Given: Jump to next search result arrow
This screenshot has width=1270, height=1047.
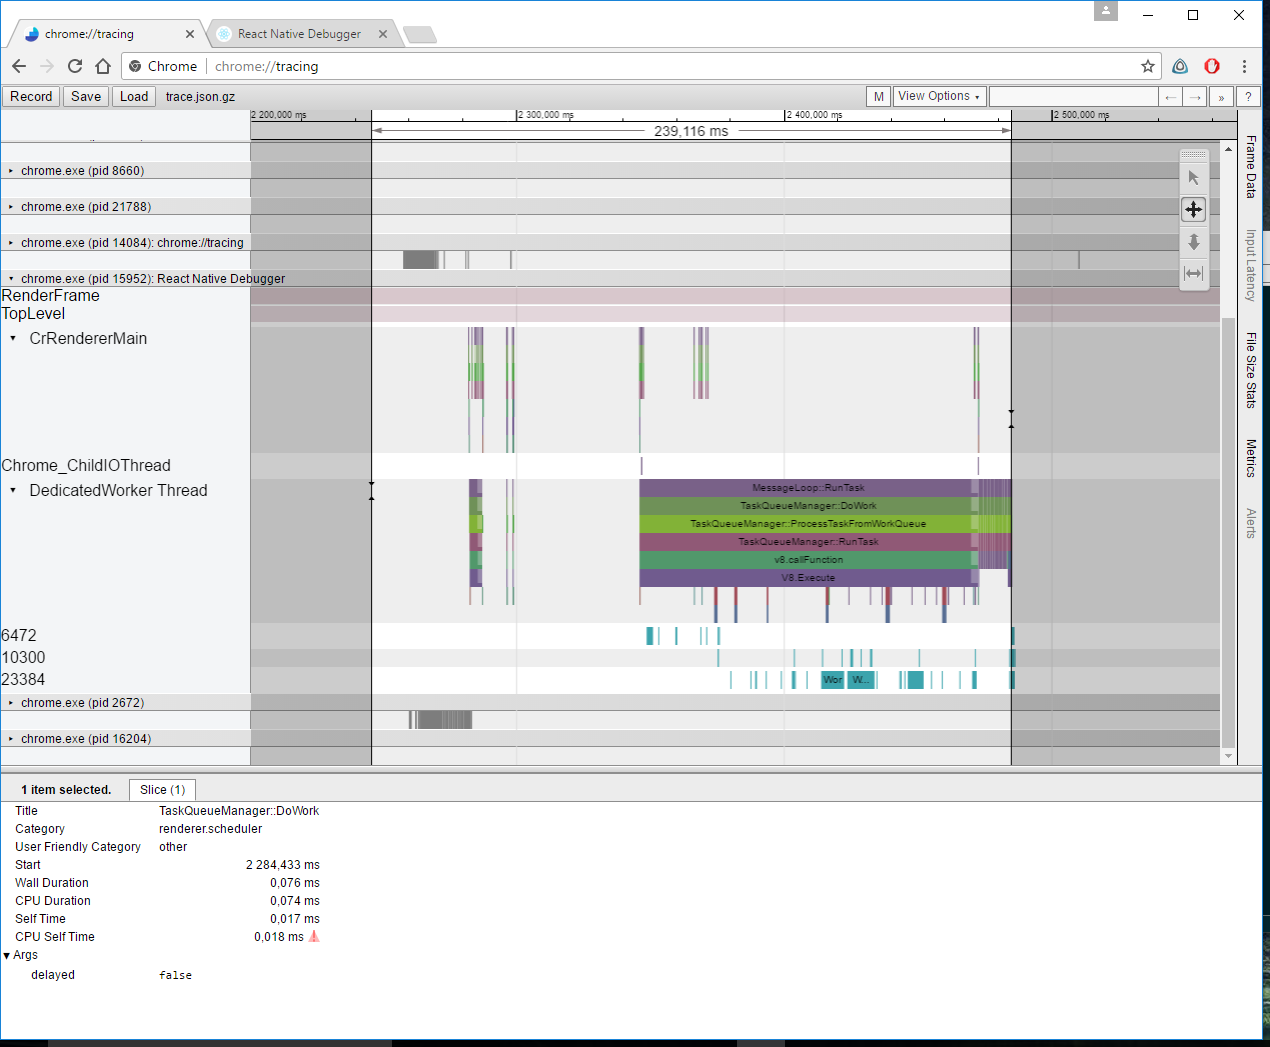Looking at the screenshot, I should click(x=1196, y=97).
